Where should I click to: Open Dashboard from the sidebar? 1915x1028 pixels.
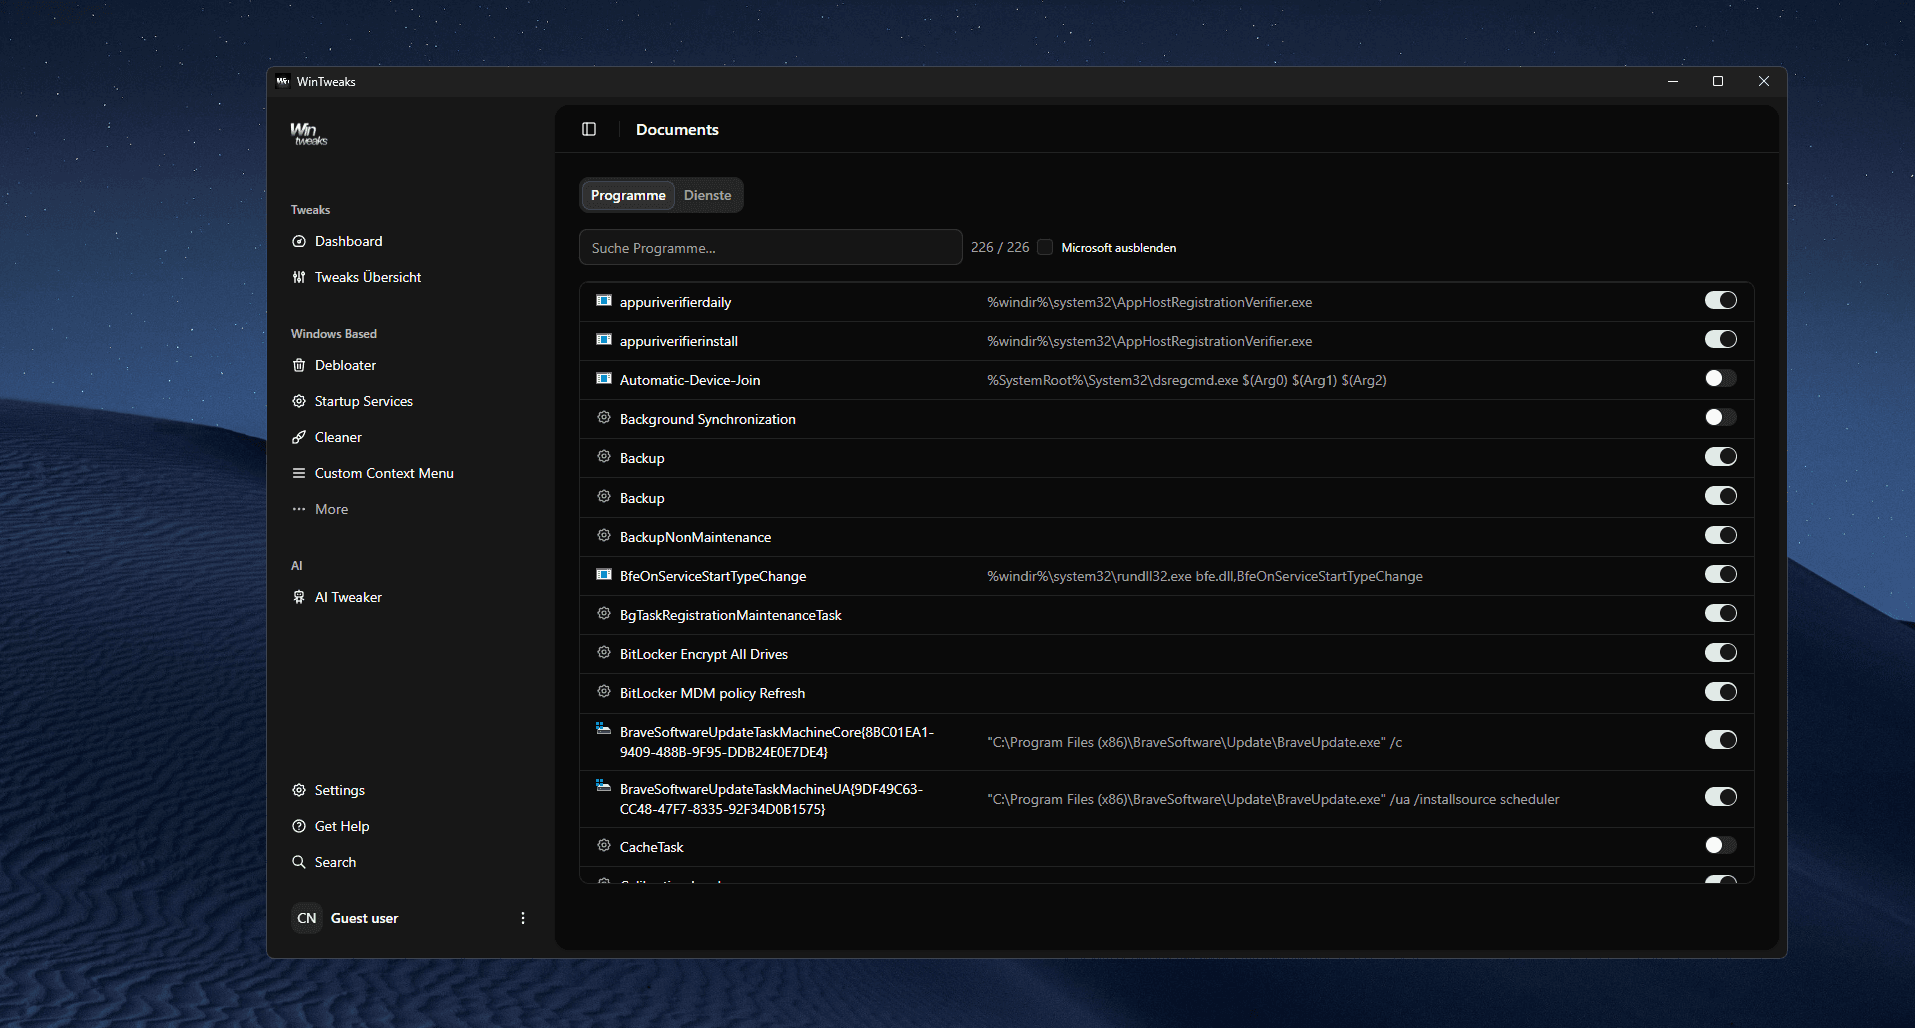[348, 241]
